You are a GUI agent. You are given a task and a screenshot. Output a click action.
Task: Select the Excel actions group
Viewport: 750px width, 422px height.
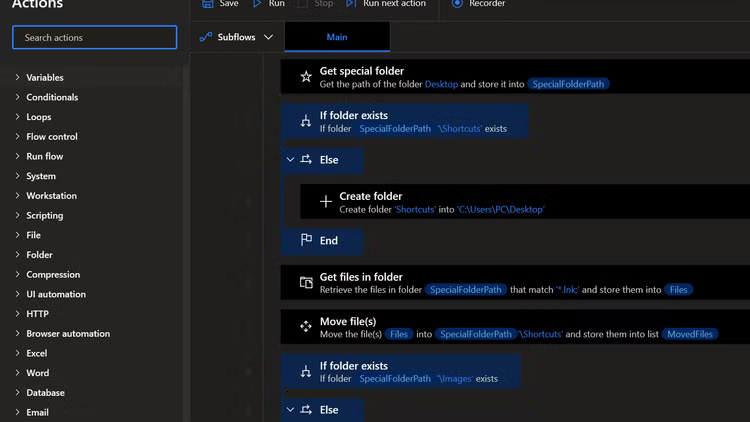pos(36,354)
